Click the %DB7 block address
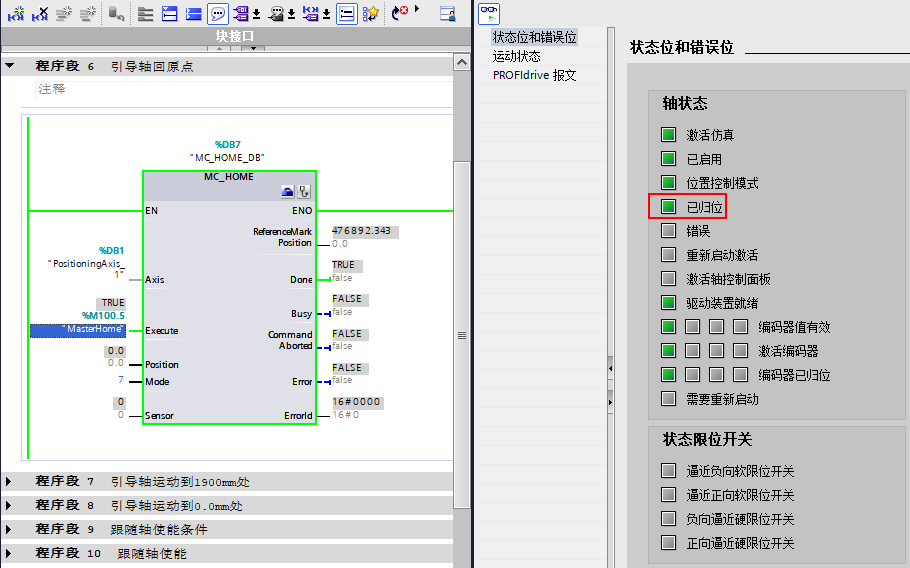This screenshot has height=568, width=910. (x=228, y=144)
